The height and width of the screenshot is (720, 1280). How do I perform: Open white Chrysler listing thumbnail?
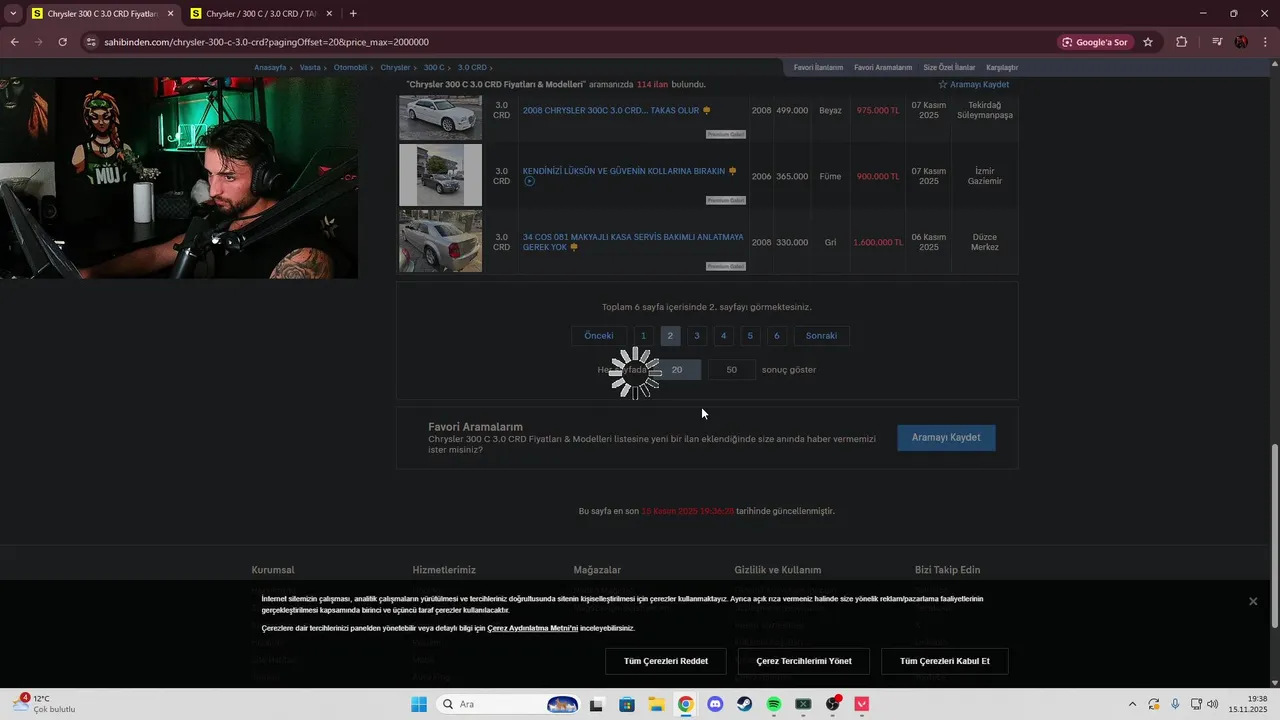(440, 117)
